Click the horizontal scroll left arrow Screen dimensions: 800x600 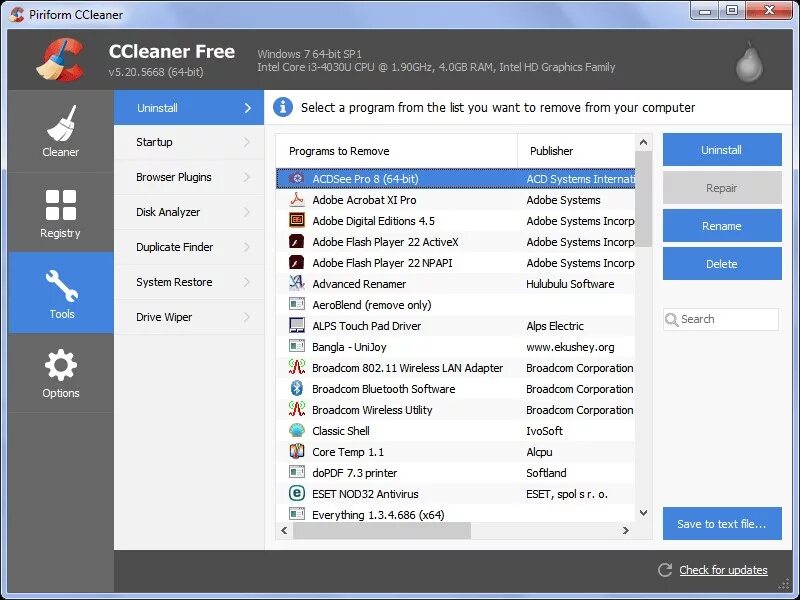click(x=284, y=531)
